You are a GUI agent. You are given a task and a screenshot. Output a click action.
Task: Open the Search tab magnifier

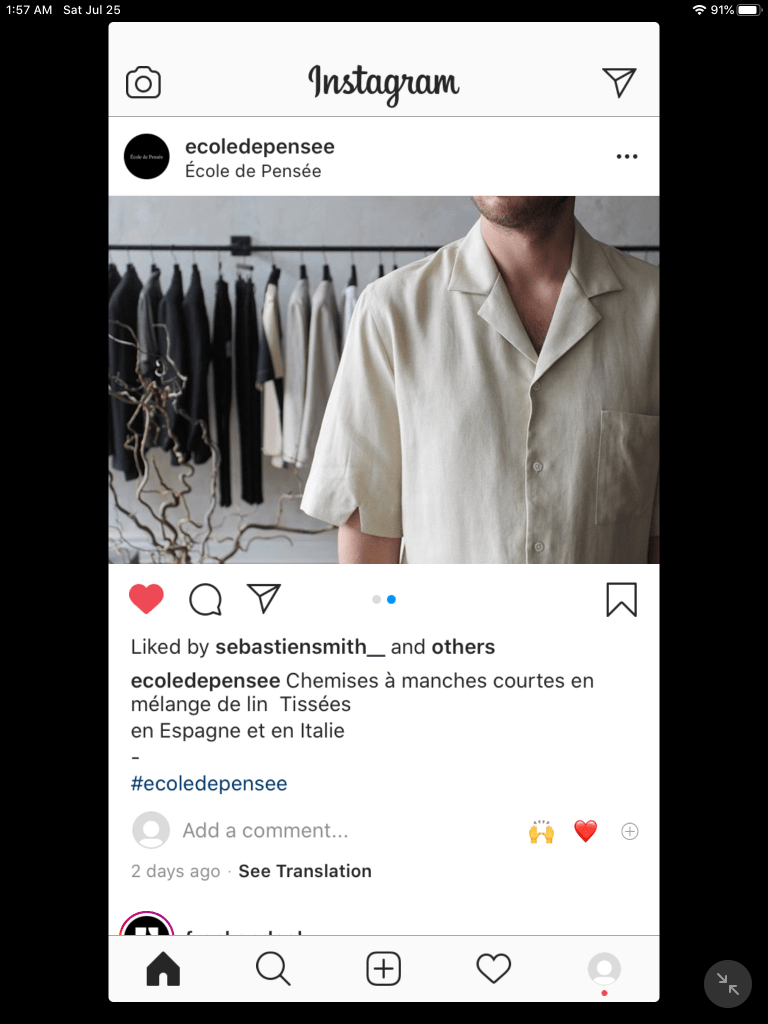[x=273, y=968]
